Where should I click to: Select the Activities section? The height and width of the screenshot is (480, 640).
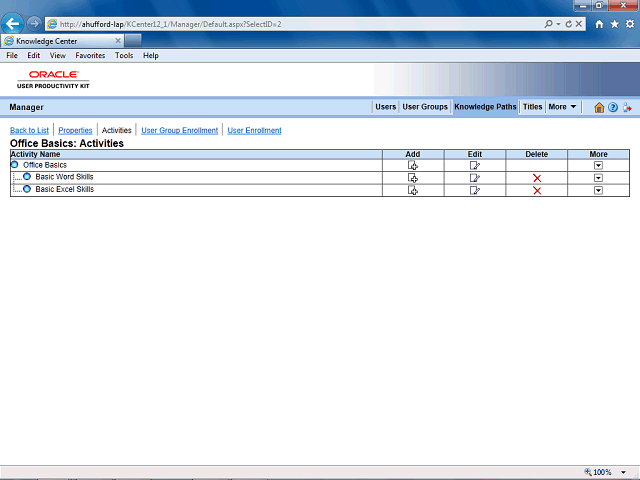(117, 130)
